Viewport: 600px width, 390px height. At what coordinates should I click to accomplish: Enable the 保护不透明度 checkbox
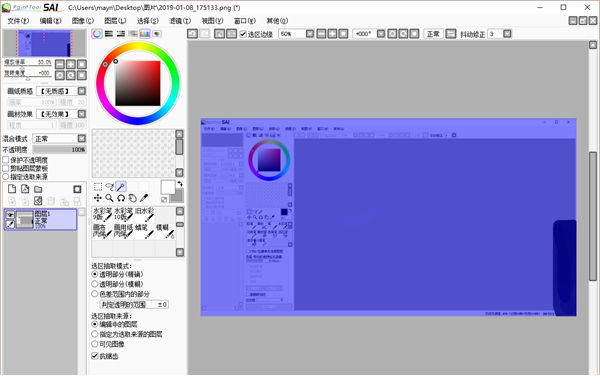[6, 160]
